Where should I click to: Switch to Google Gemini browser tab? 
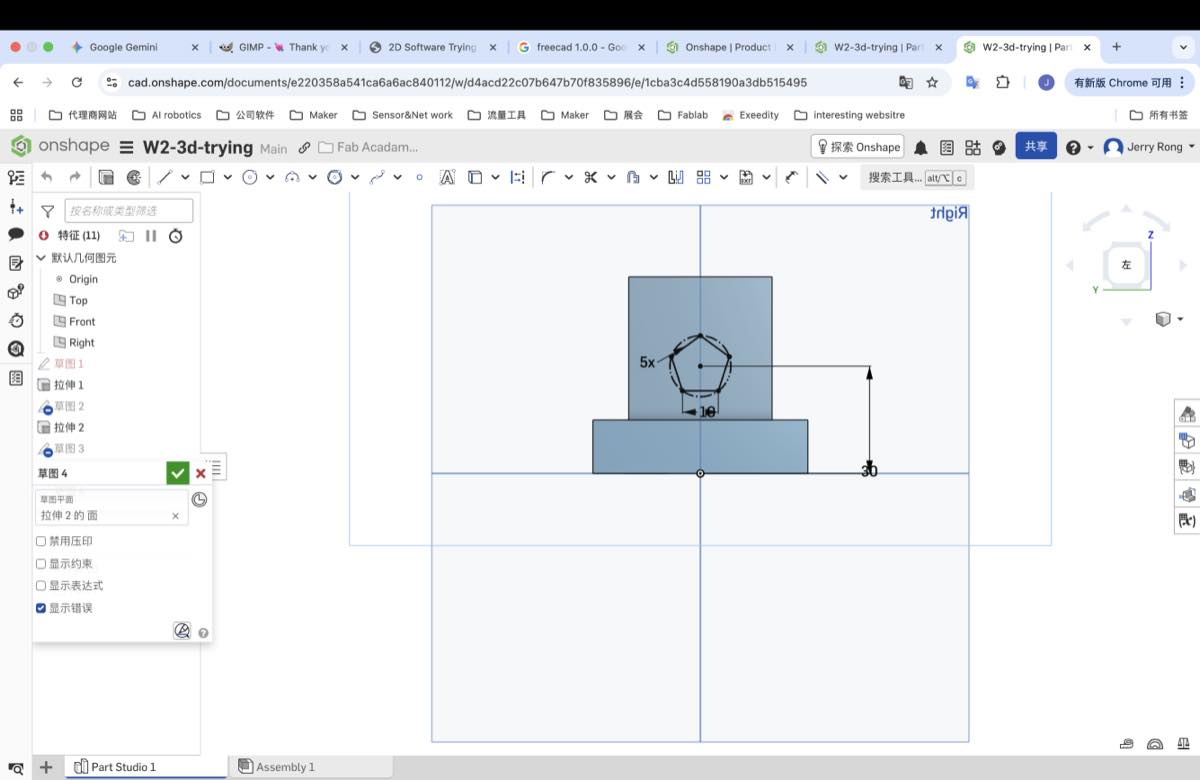coord(135,47)
